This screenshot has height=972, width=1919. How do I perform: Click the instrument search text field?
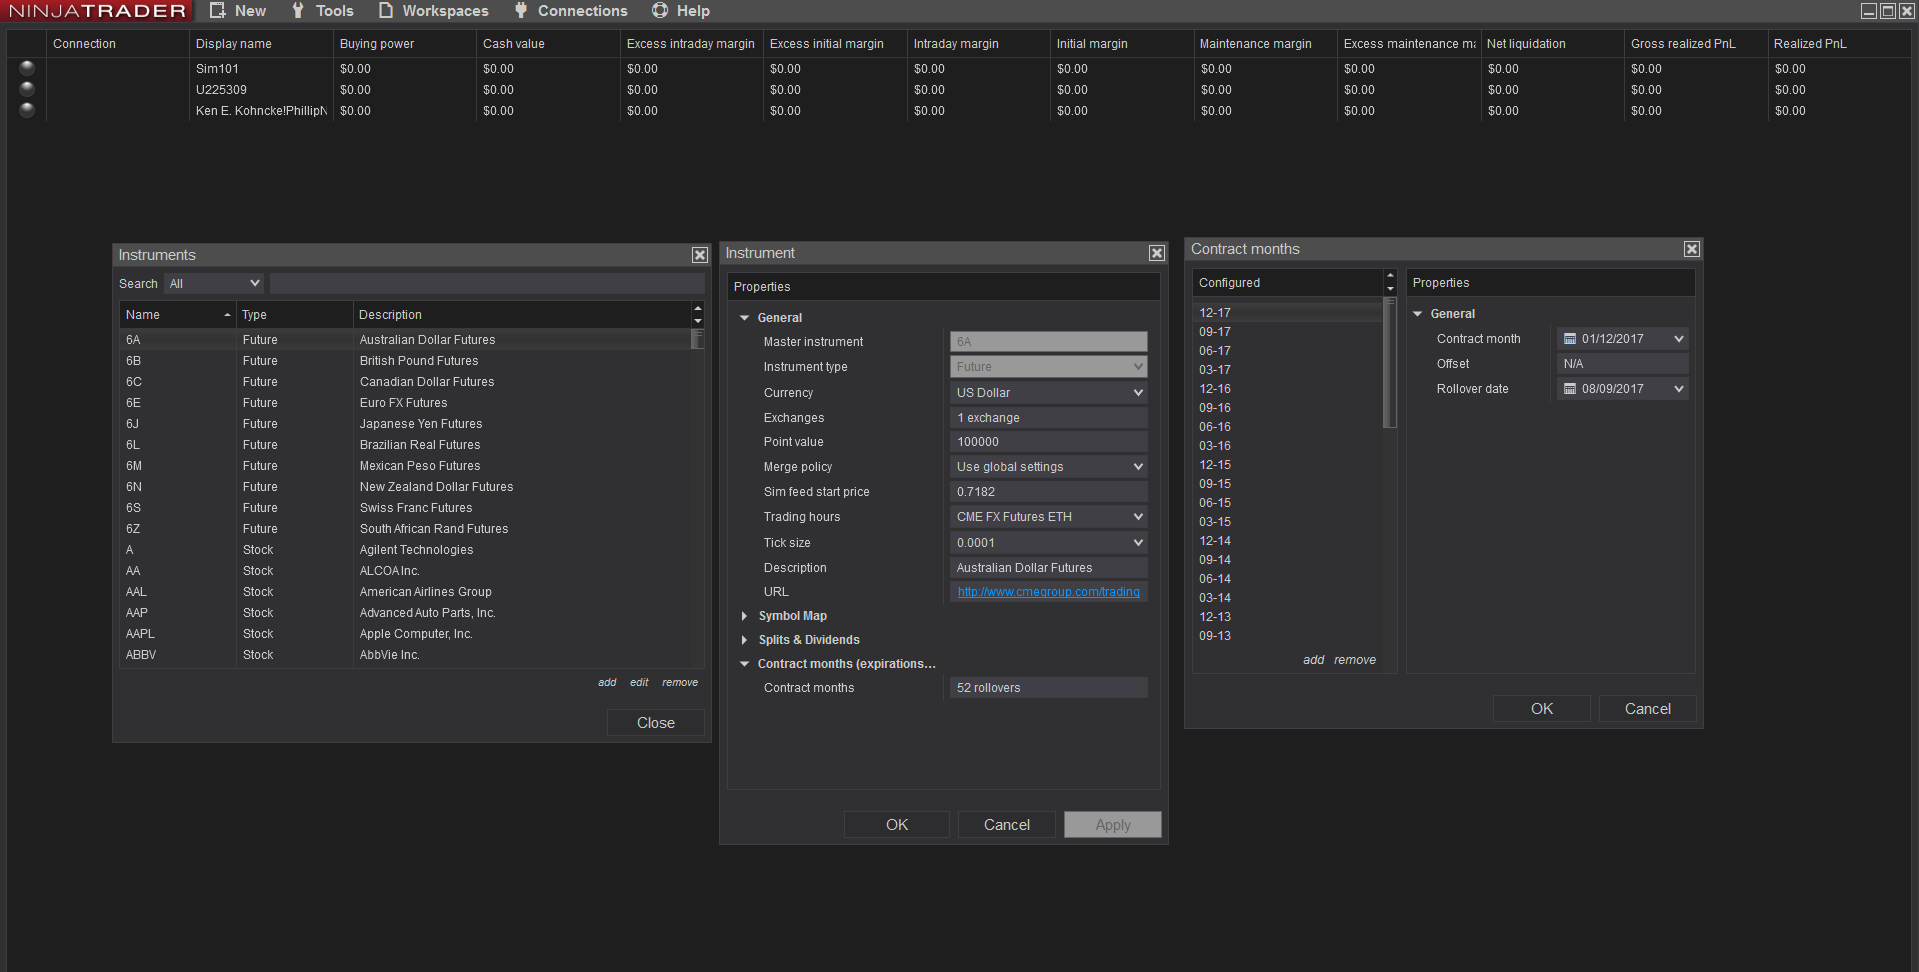[x=487, y=284]
